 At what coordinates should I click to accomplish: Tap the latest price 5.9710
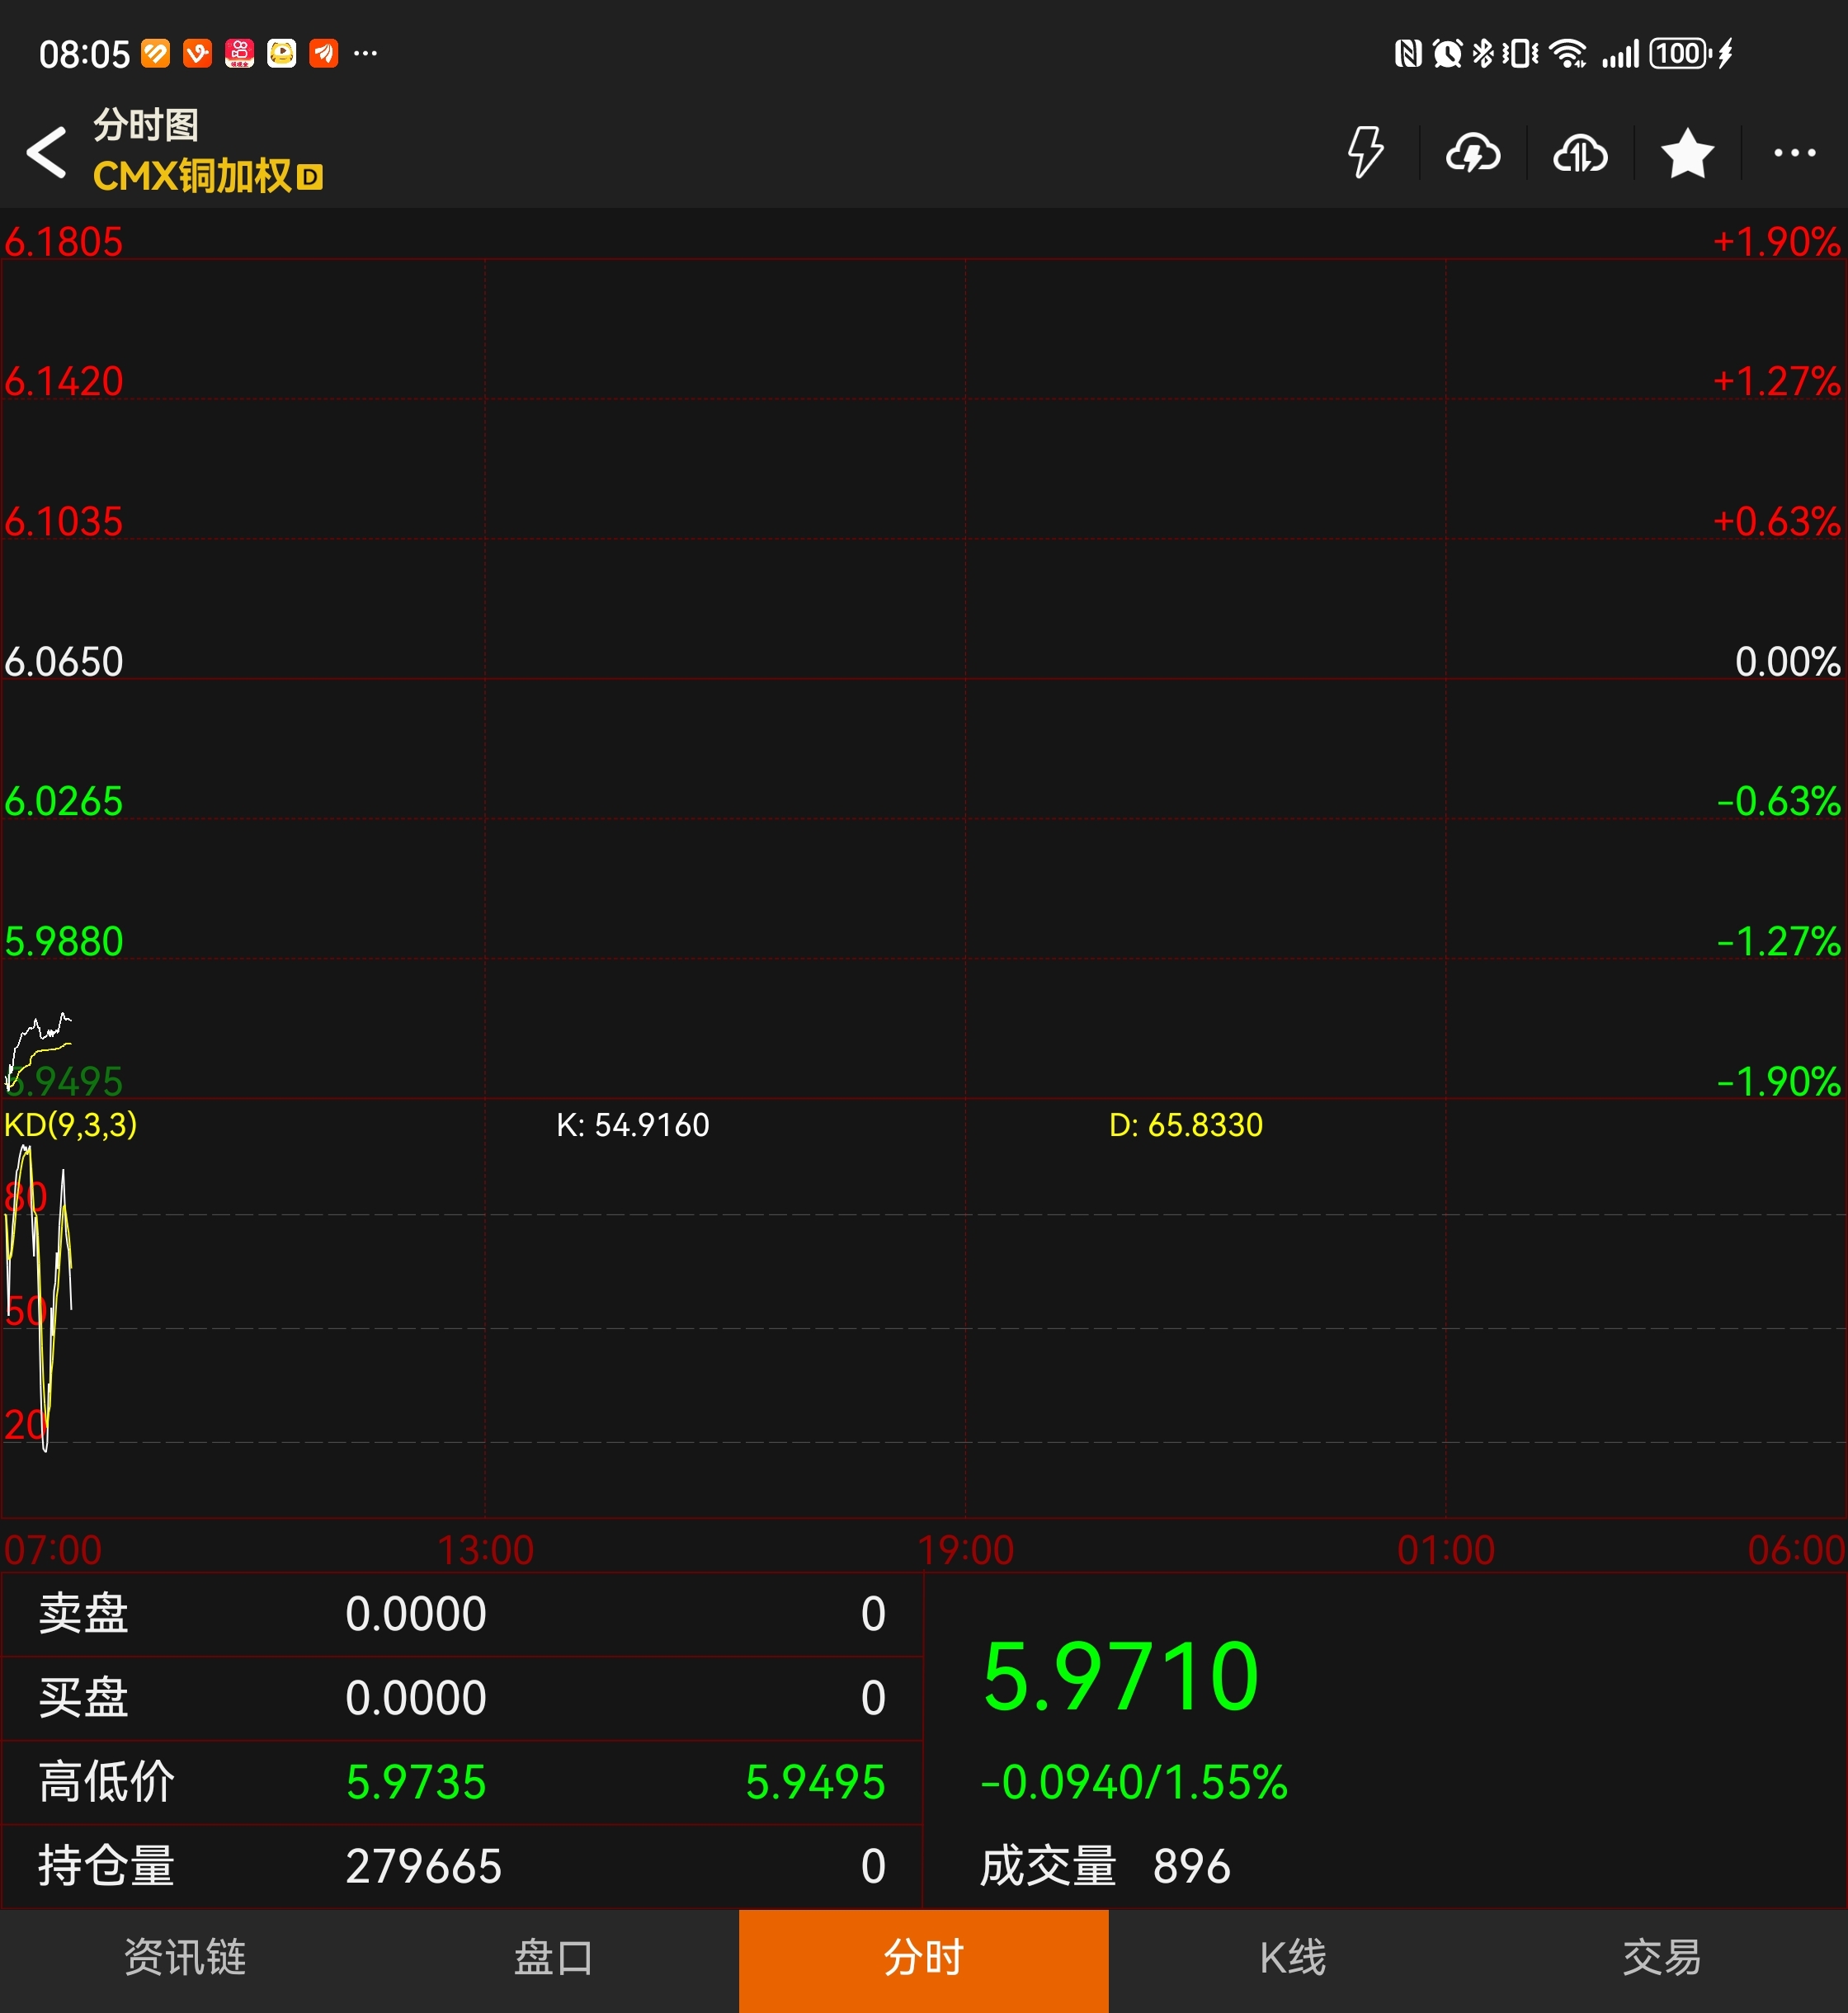click(x=1120, y=1677)
